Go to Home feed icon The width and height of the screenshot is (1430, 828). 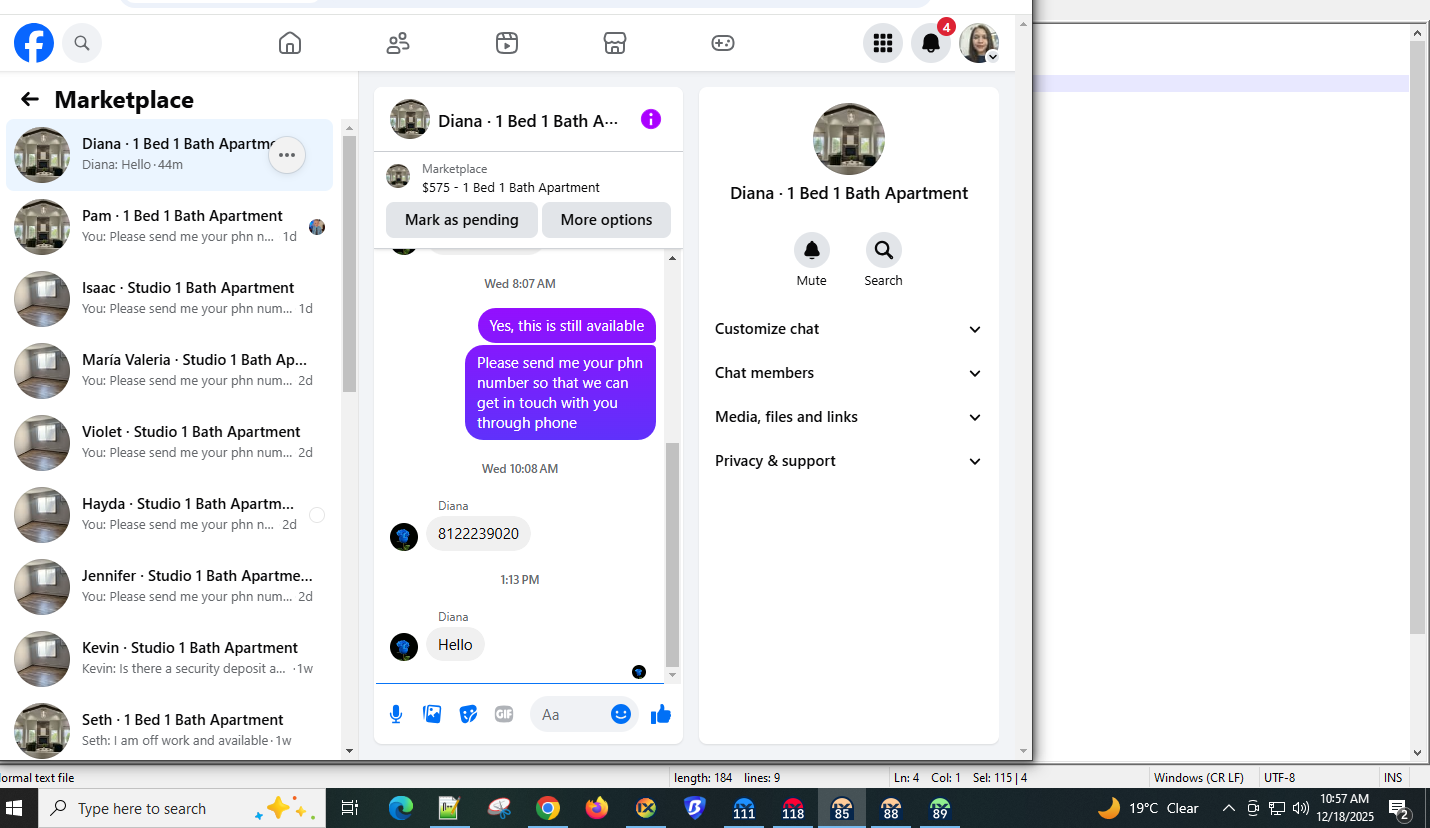coord(290,43)
